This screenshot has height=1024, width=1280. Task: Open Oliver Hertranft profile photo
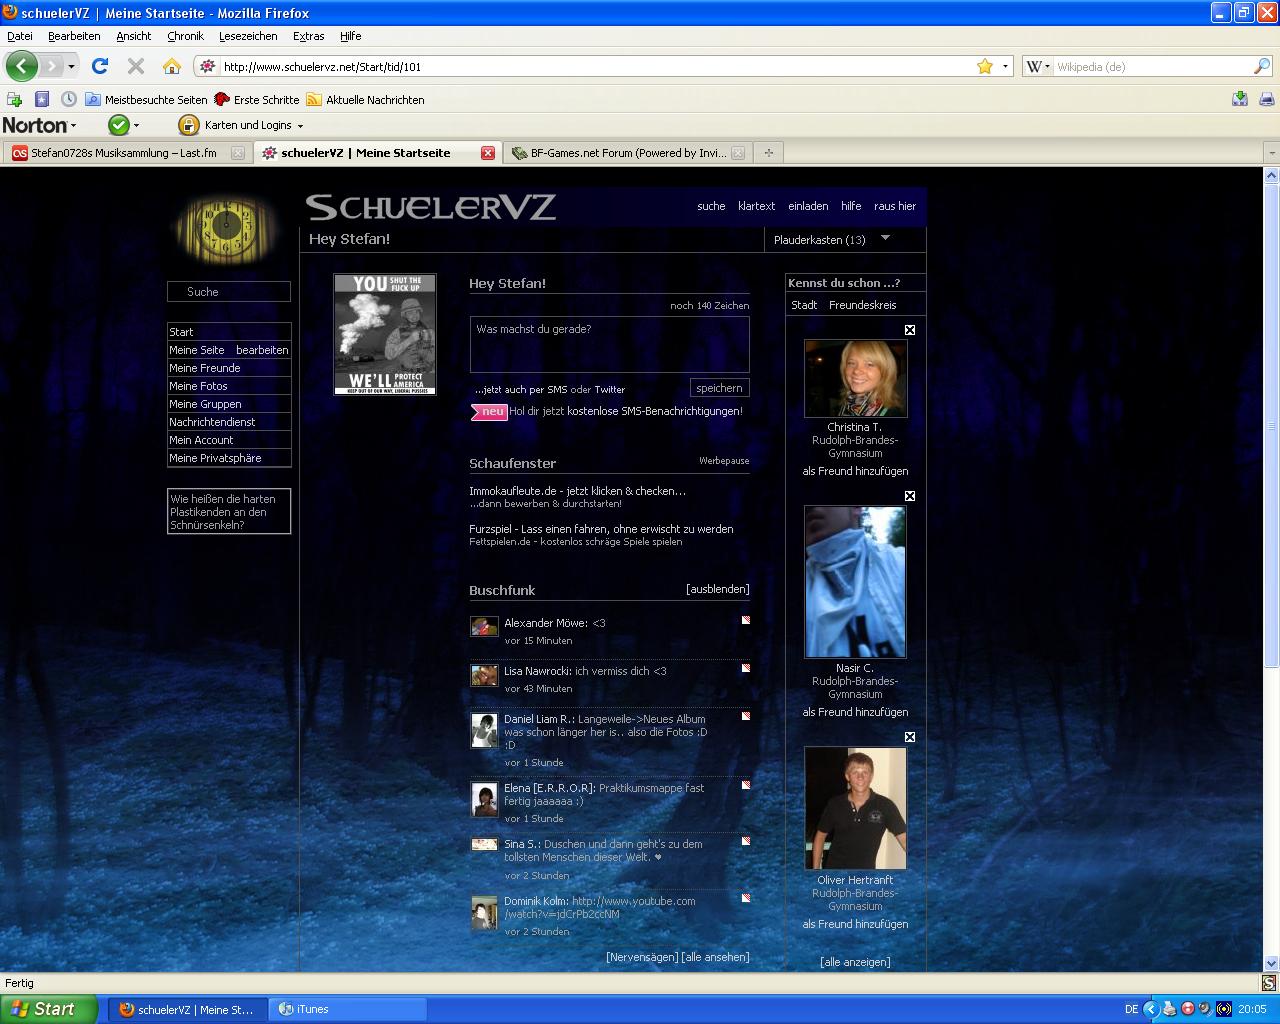pyautogui.click(x=856, y=808)
